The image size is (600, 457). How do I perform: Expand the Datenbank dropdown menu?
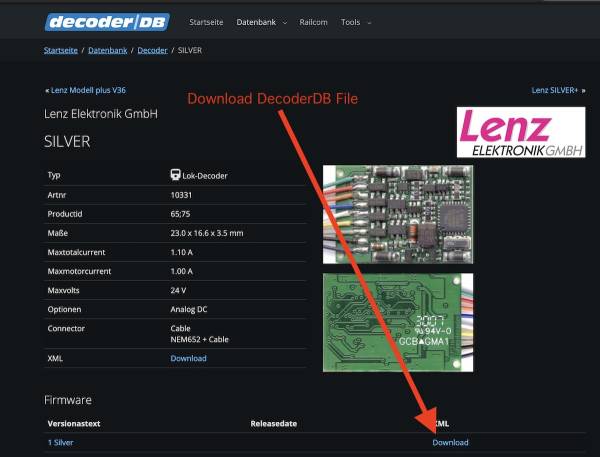pos(261,21)
